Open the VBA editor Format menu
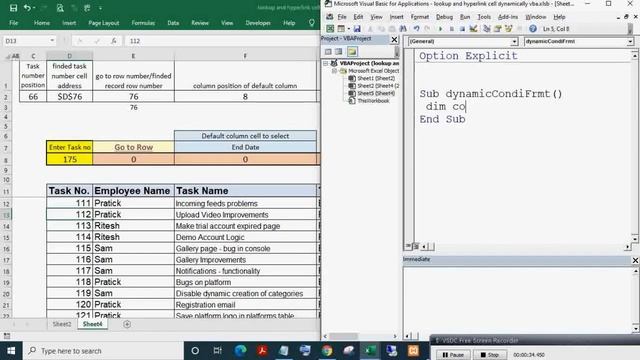The width and height of the screenshot is (640, 360). (x=420, y=17)
